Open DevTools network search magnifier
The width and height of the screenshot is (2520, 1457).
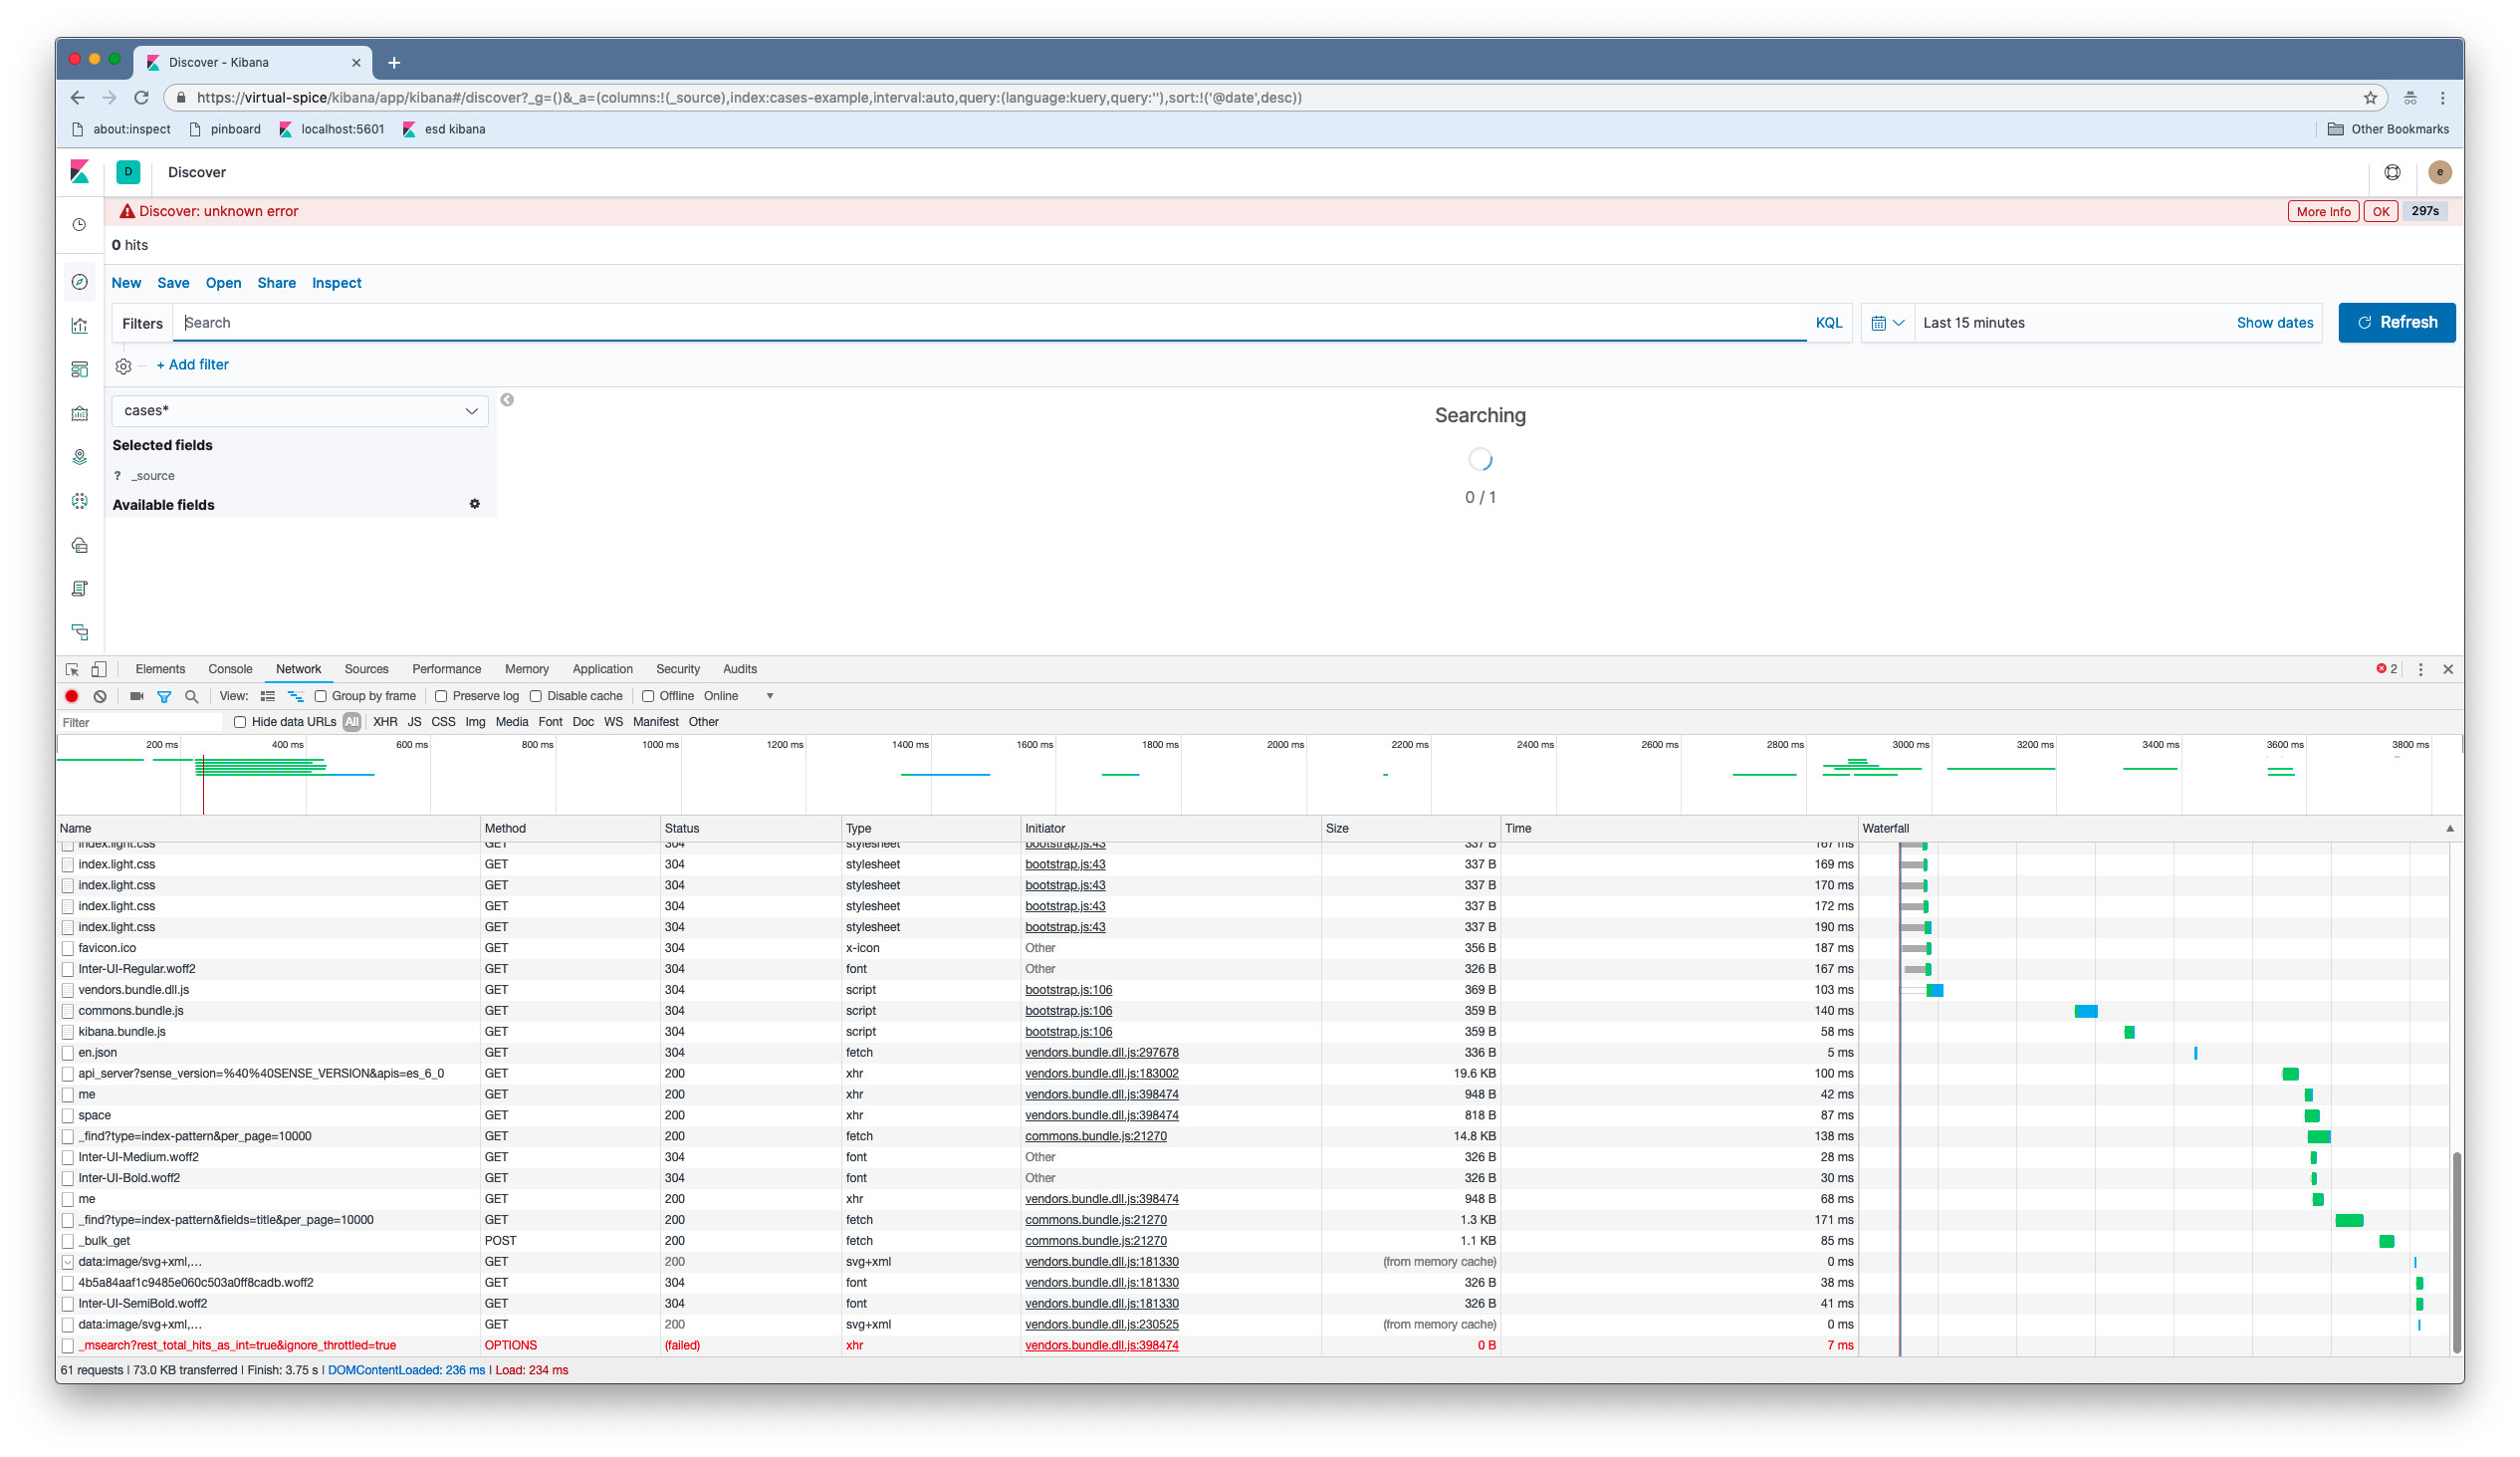pyautogui.click(x=192, y=696)
